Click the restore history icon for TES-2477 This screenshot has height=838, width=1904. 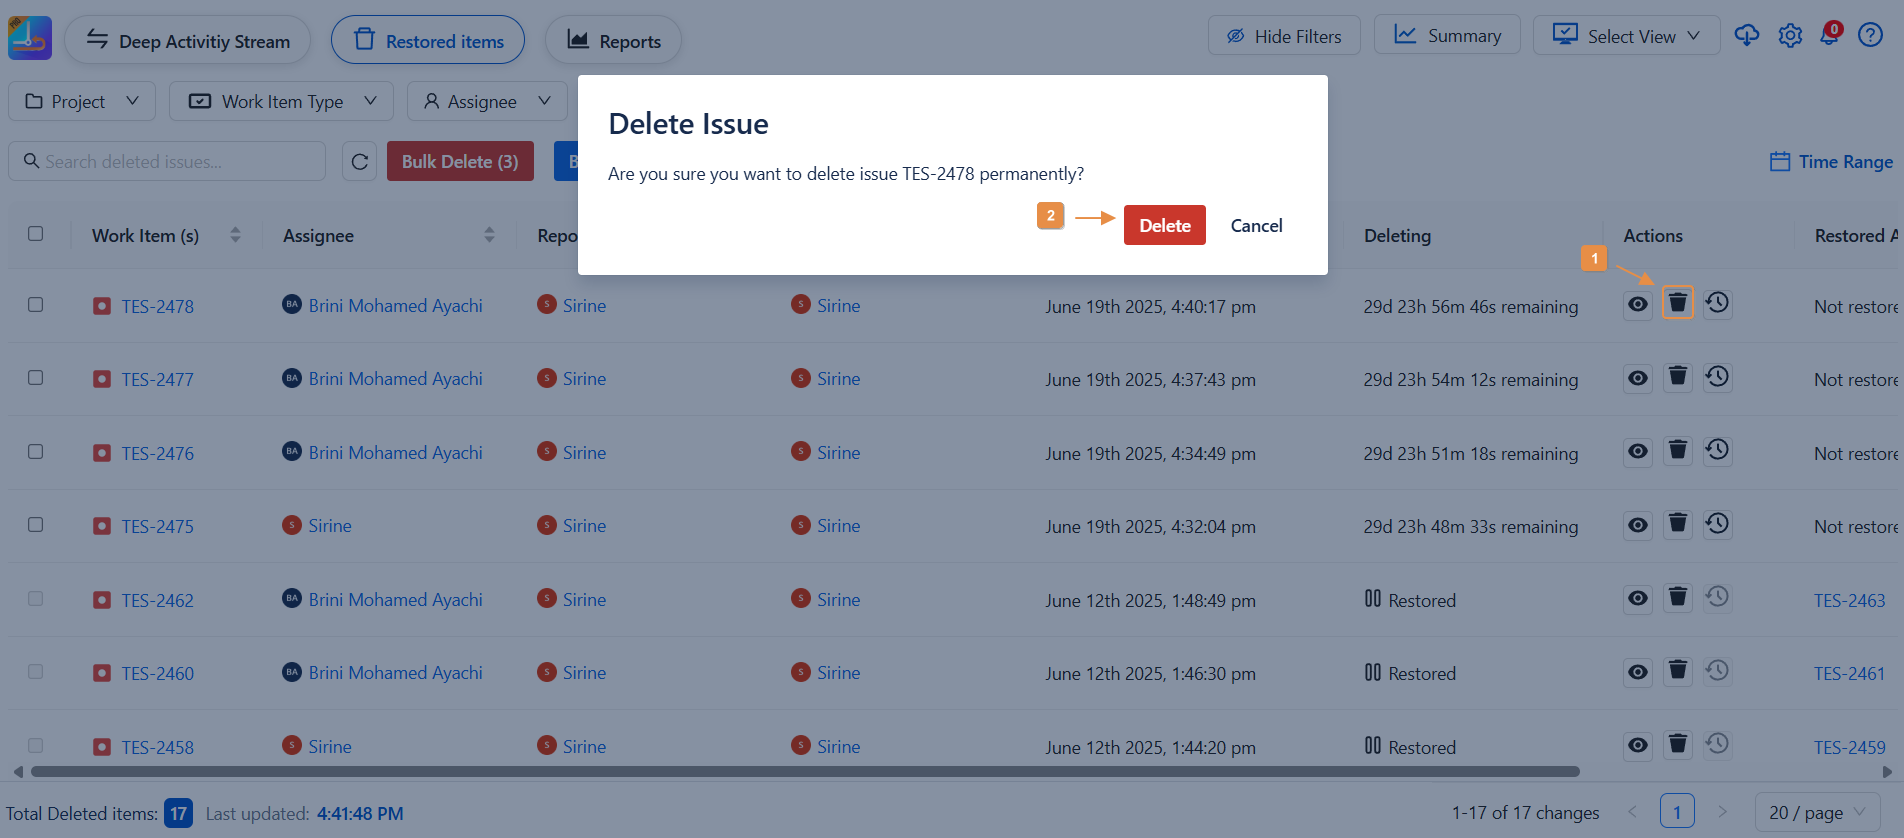coord(1717,377)
